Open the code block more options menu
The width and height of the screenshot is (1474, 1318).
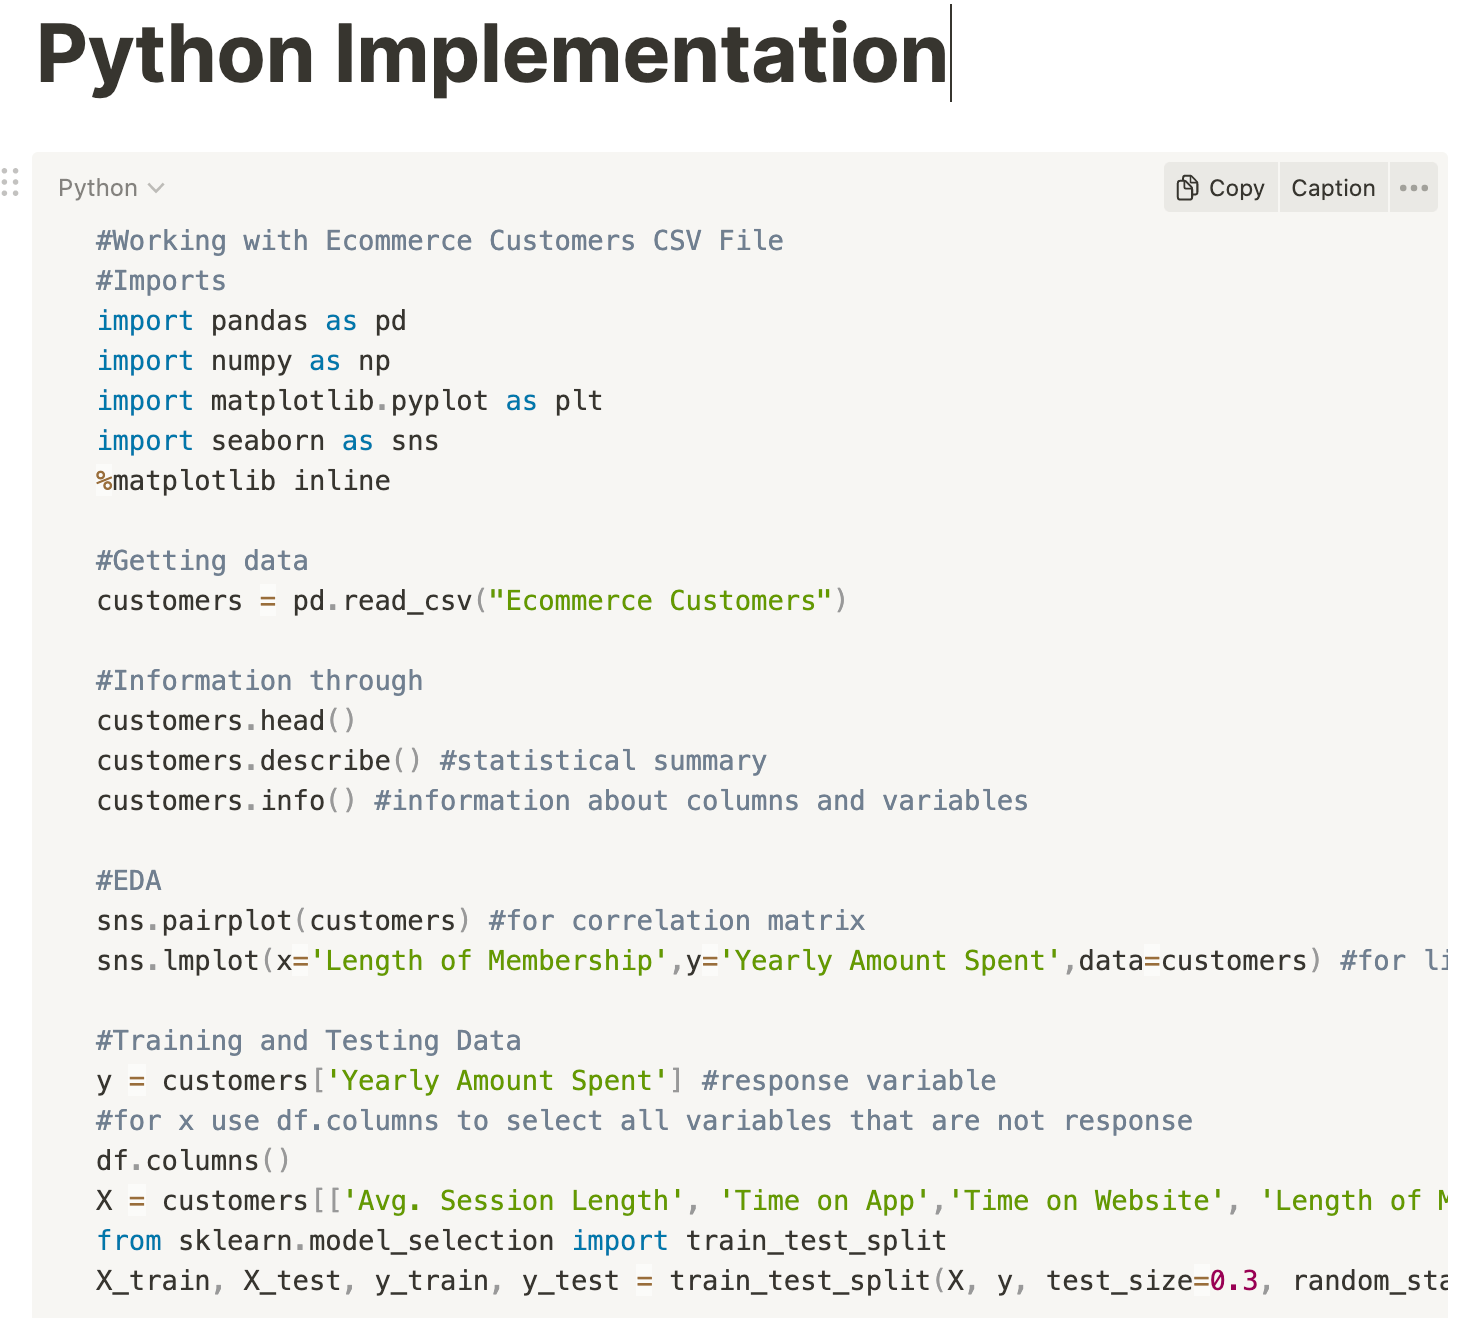coord(1413,188)
